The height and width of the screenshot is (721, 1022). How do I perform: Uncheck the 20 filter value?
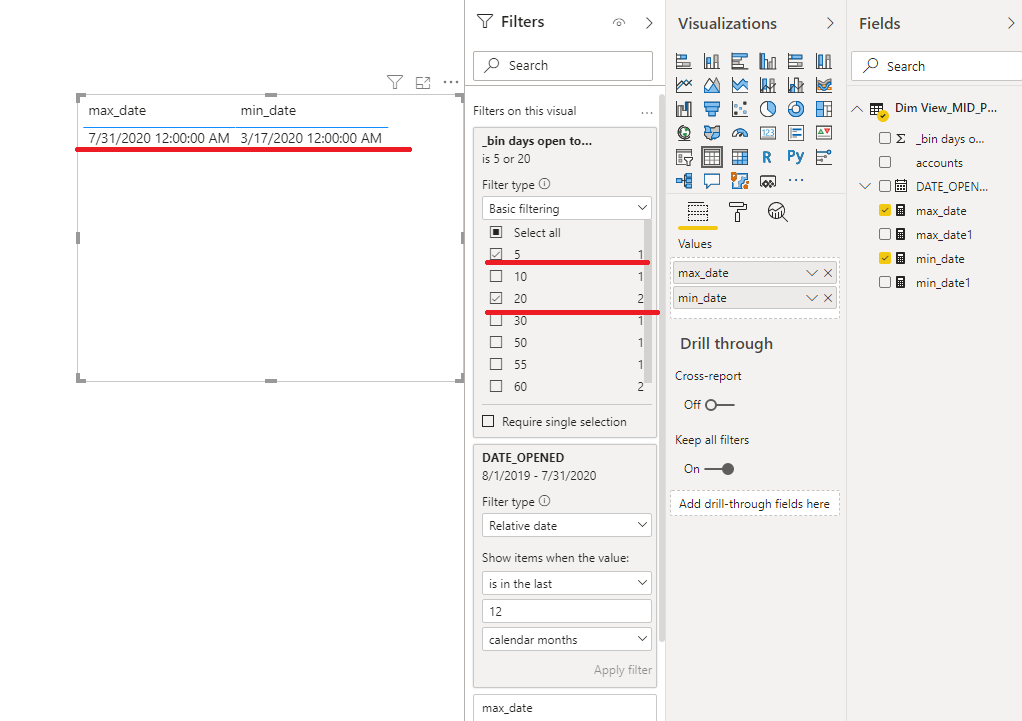(x=496, y=298)
